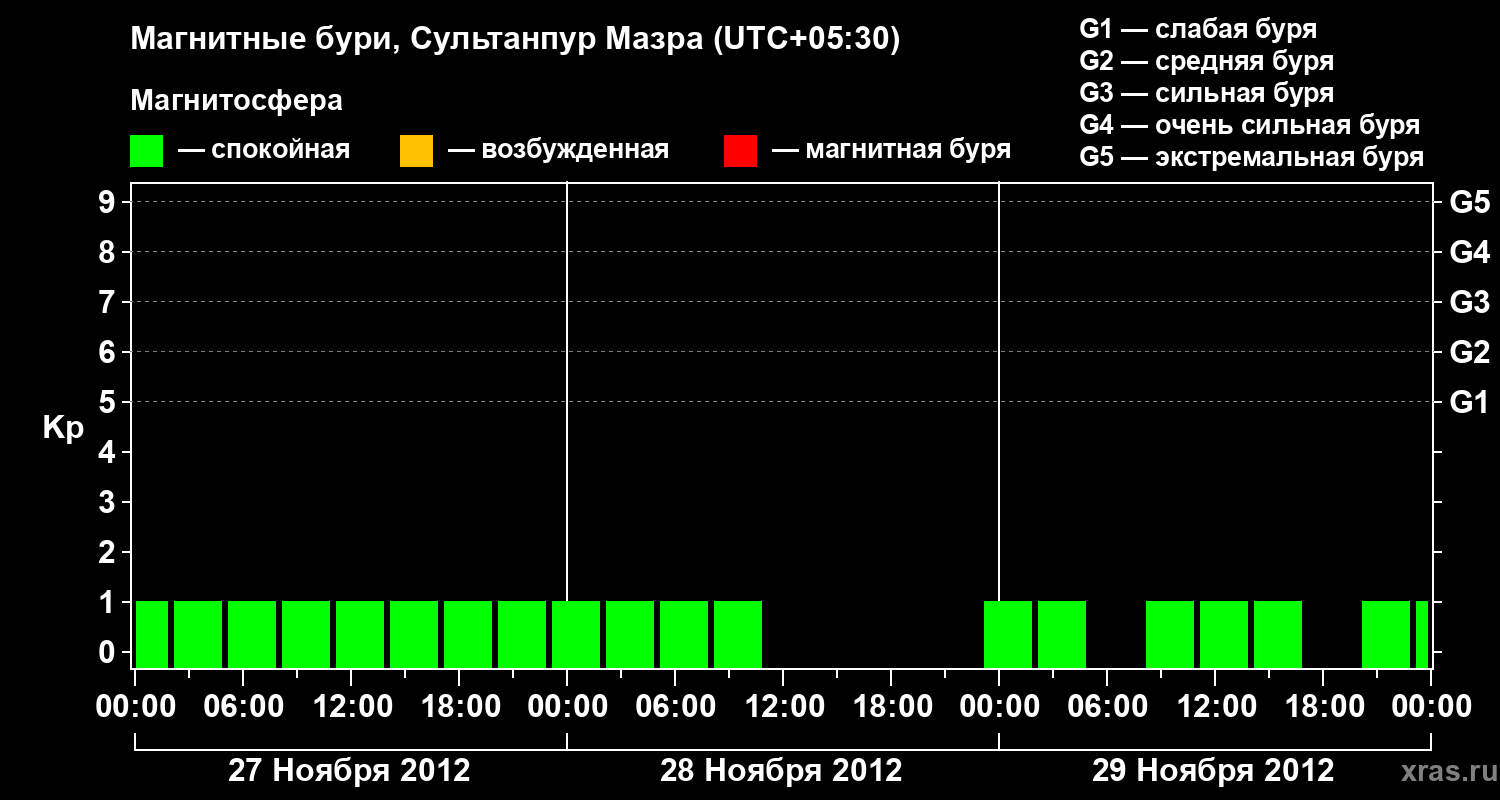The height and width of the screenshot is (800, 1500).
Task: Click the '06:00' time label under 29 Ноября
Action: pos(1107,706)
